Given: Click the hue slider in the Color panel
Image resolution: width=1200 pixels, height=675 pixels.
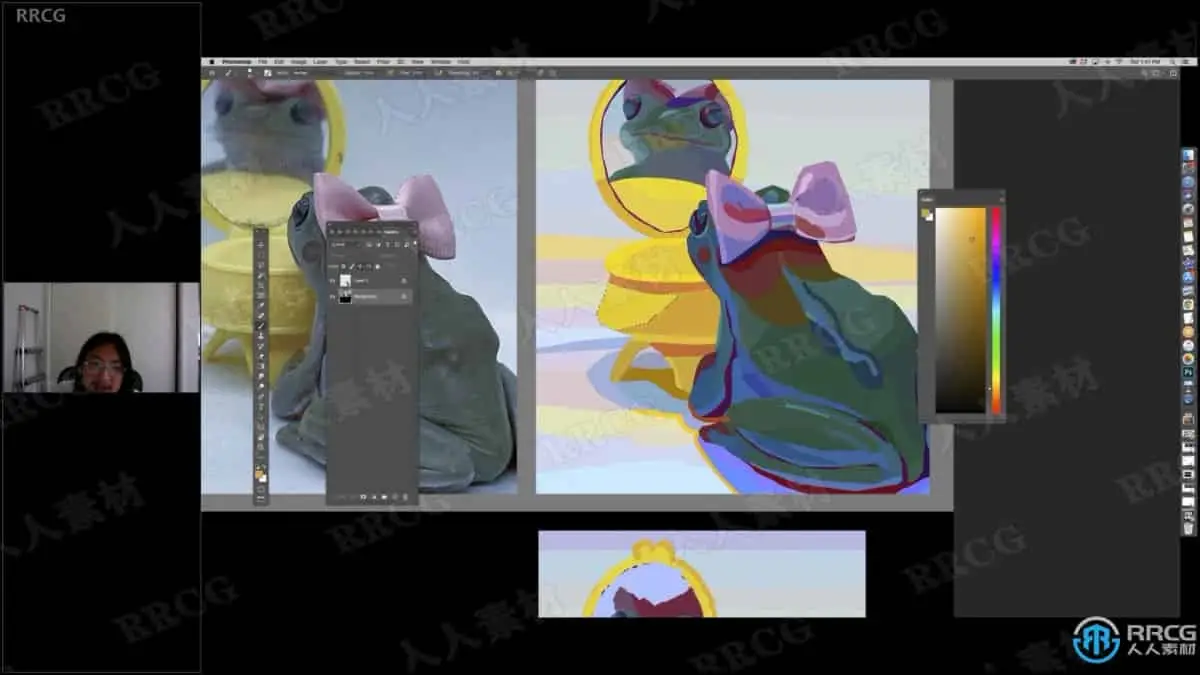Looking at the screenshot, I should pyautogui.click(x=995, y=310).
